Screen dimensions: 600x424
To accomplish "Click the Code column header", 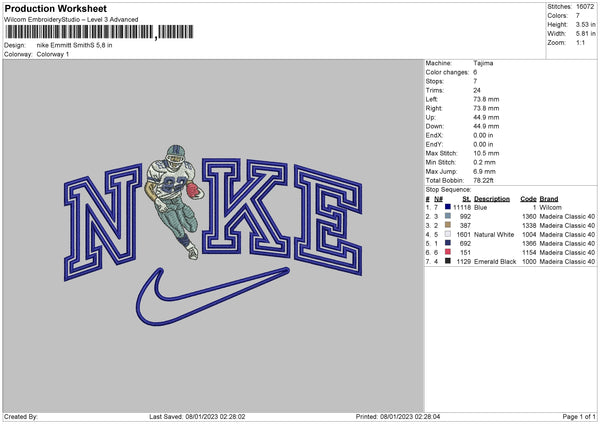I will point(528,199).
